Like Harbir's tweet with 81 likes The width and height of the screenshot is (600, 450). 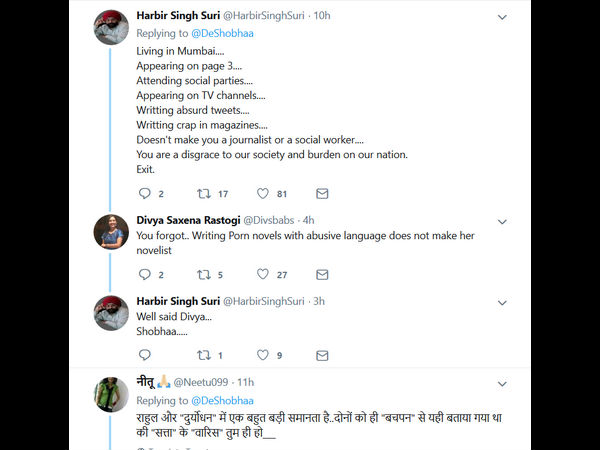pos(263,193)
